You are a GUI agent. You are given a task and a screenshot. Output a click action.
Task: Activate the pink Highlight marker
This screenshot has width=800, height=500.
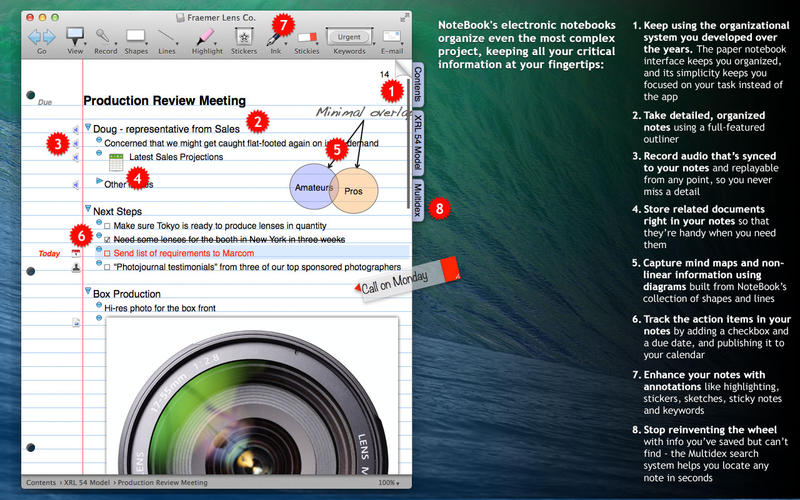tap(206, 37)
